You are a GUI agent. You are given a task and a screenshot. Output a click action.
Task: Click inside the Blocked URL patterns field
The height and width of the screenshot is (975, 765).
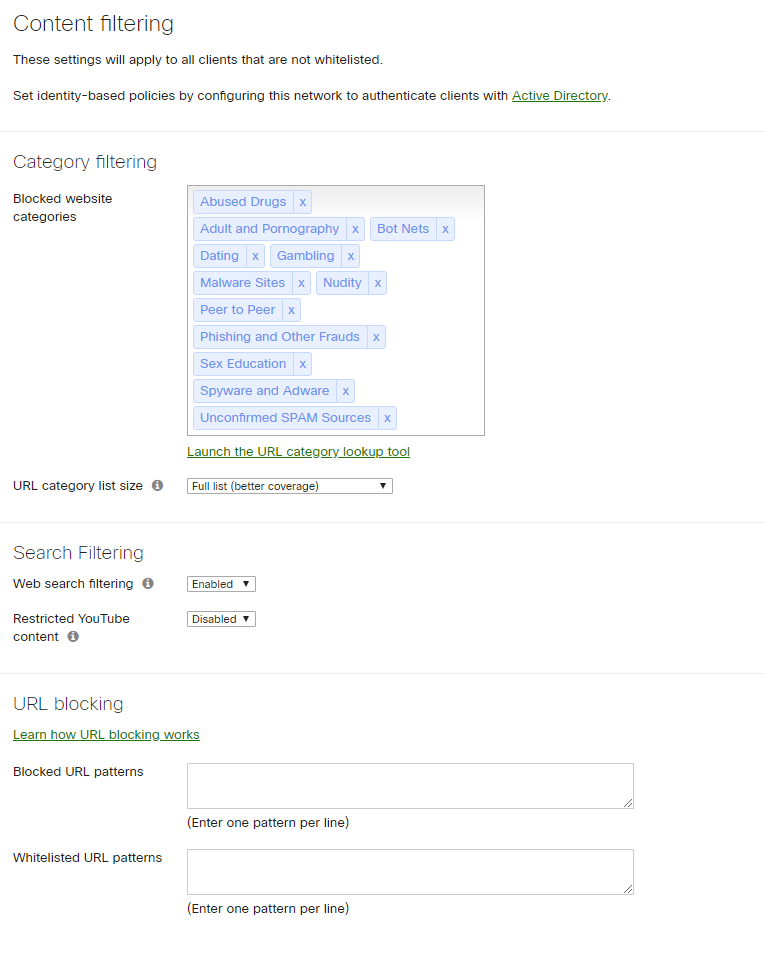coord(409,785)
